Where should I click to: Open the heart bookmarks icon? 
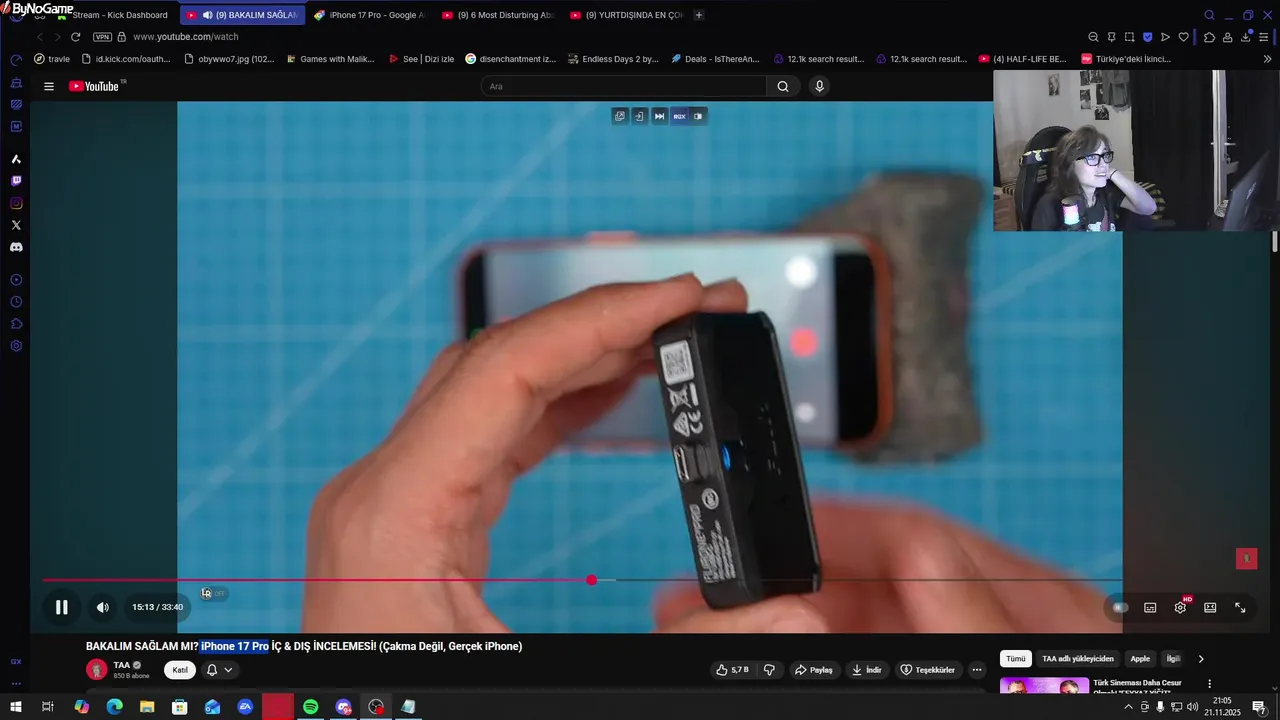1183,37
